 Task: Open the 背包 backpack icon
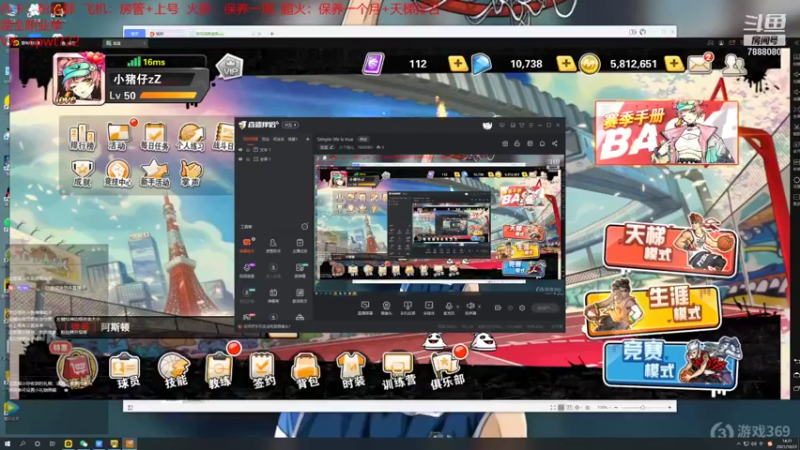(306, 371)
